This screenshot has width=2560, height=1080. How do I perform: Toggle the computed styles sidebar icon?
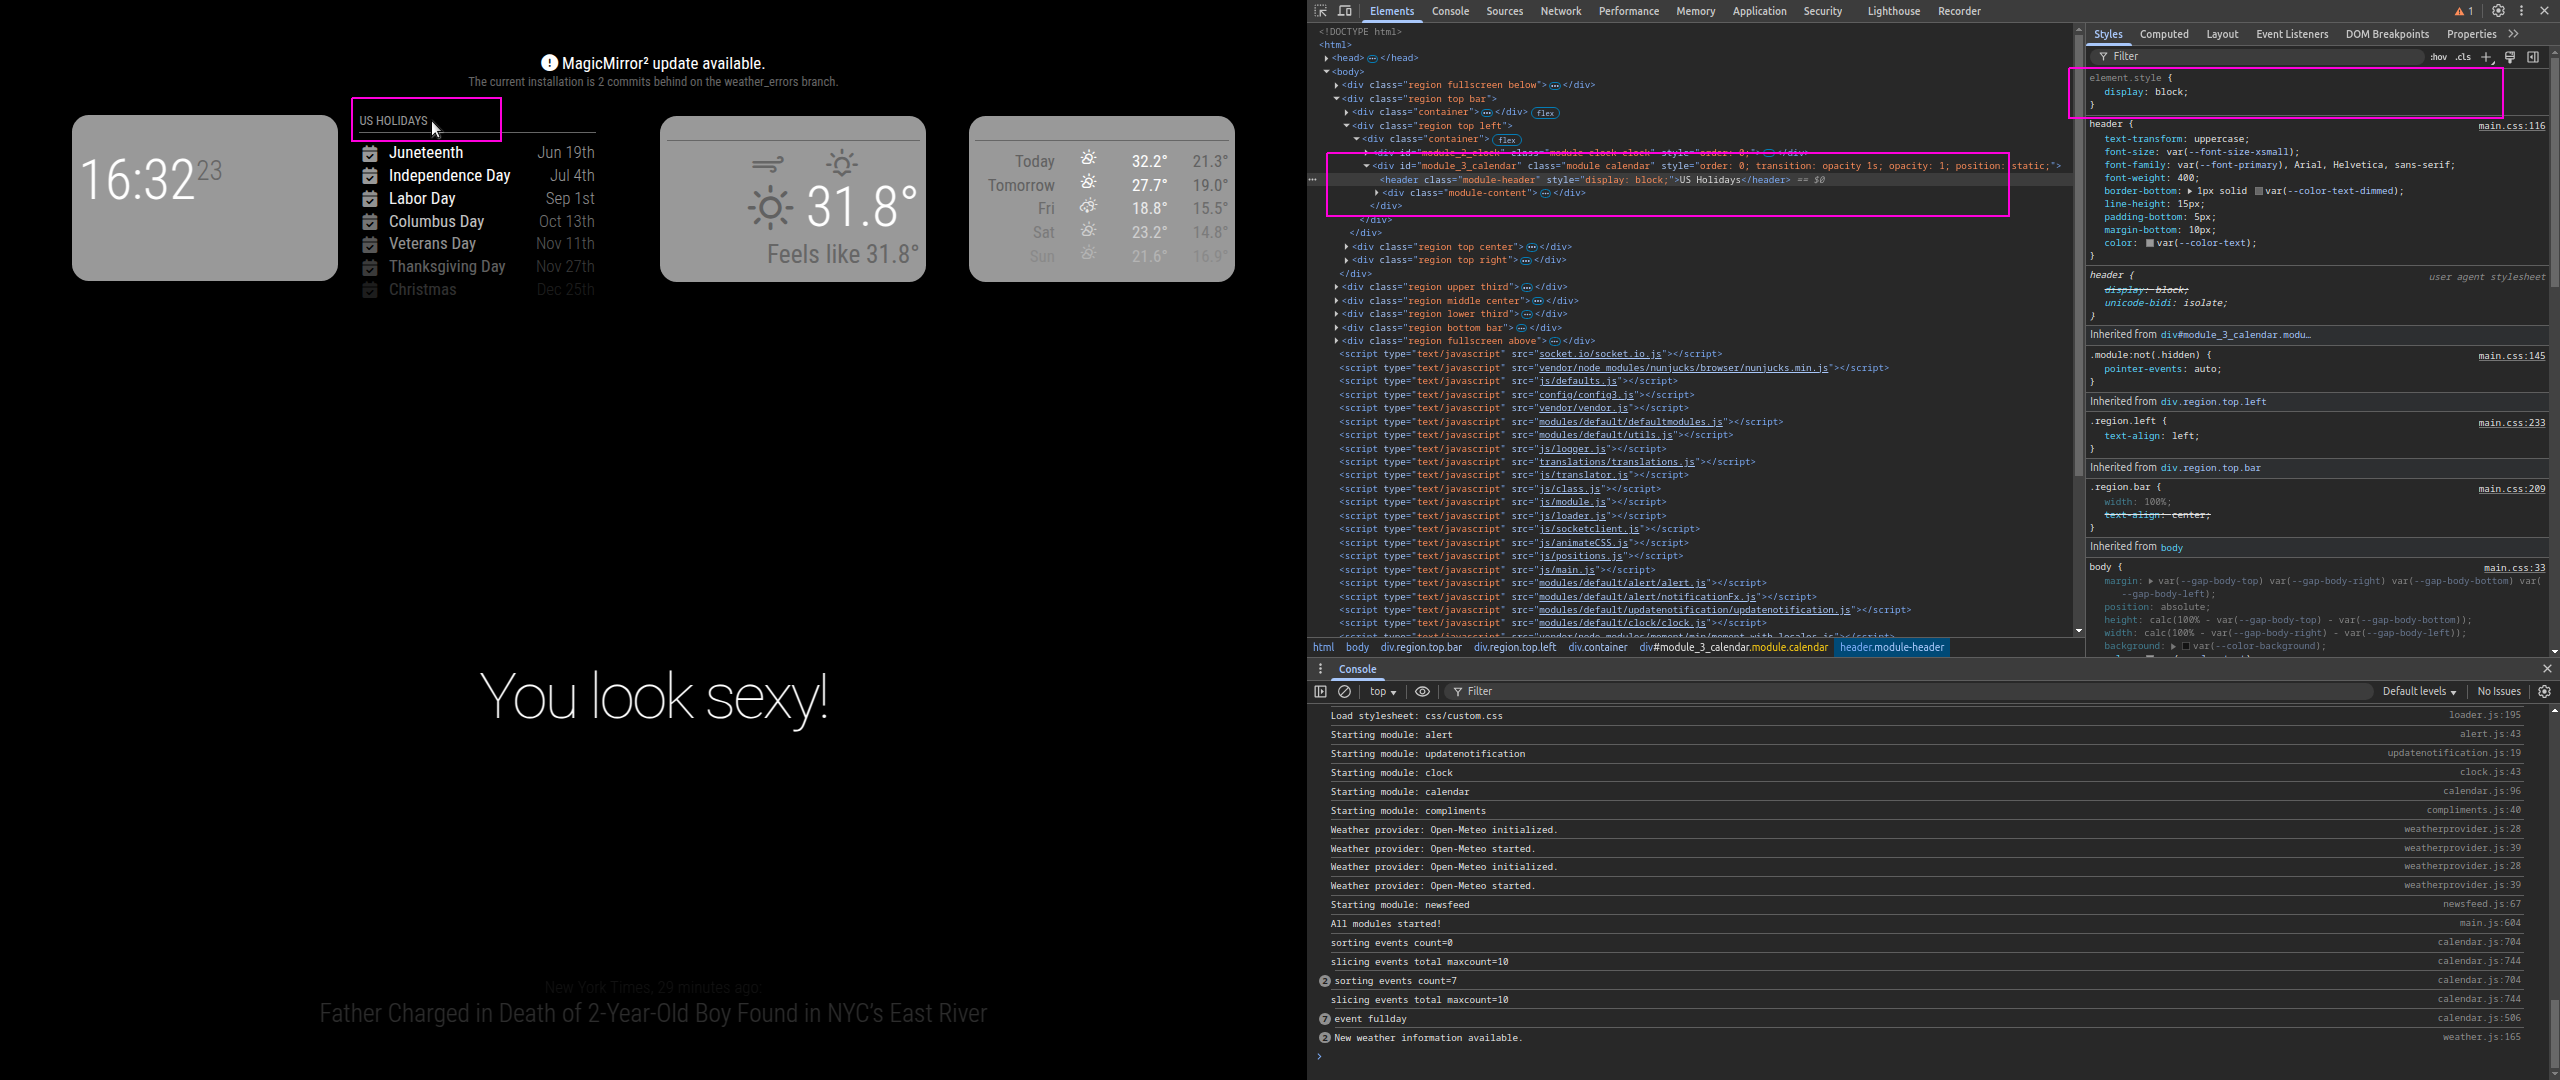point(2533,57)
